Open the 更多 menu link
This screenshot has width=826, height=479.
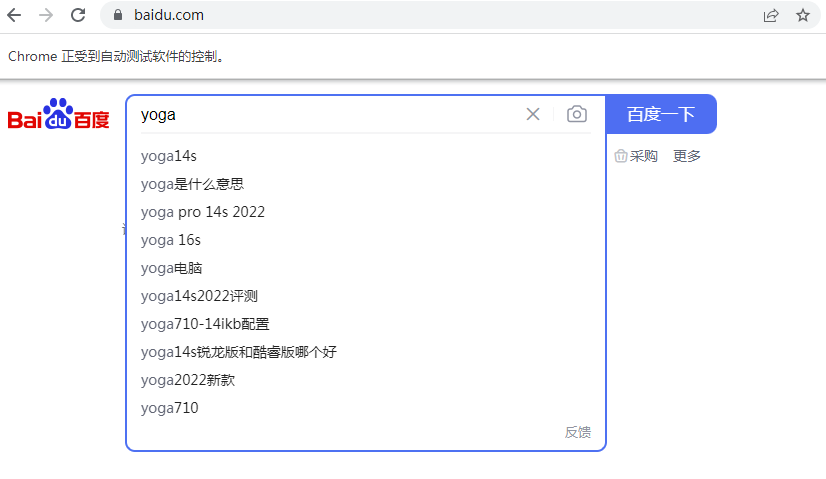(x=687, y=156)
